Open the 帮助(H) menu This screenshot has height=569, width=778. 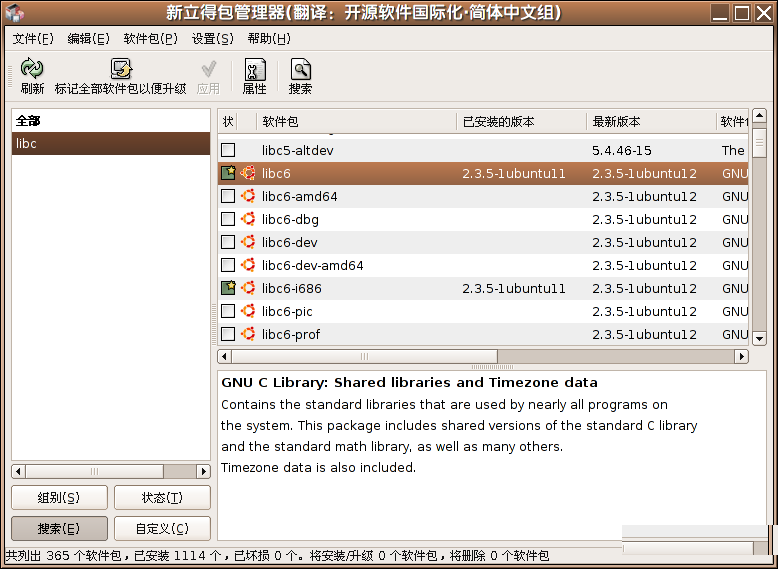[x=269, y=39]
